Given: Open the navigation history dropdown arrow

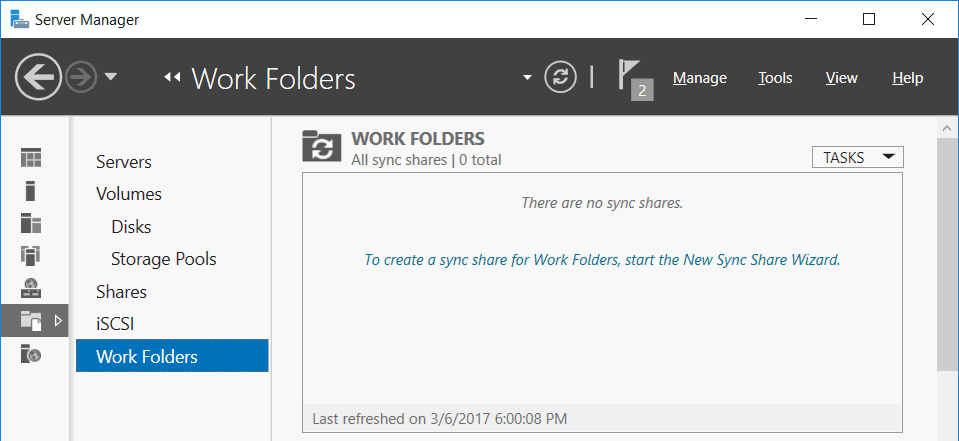Looking at the screenshot, I should tap(110, 77).
